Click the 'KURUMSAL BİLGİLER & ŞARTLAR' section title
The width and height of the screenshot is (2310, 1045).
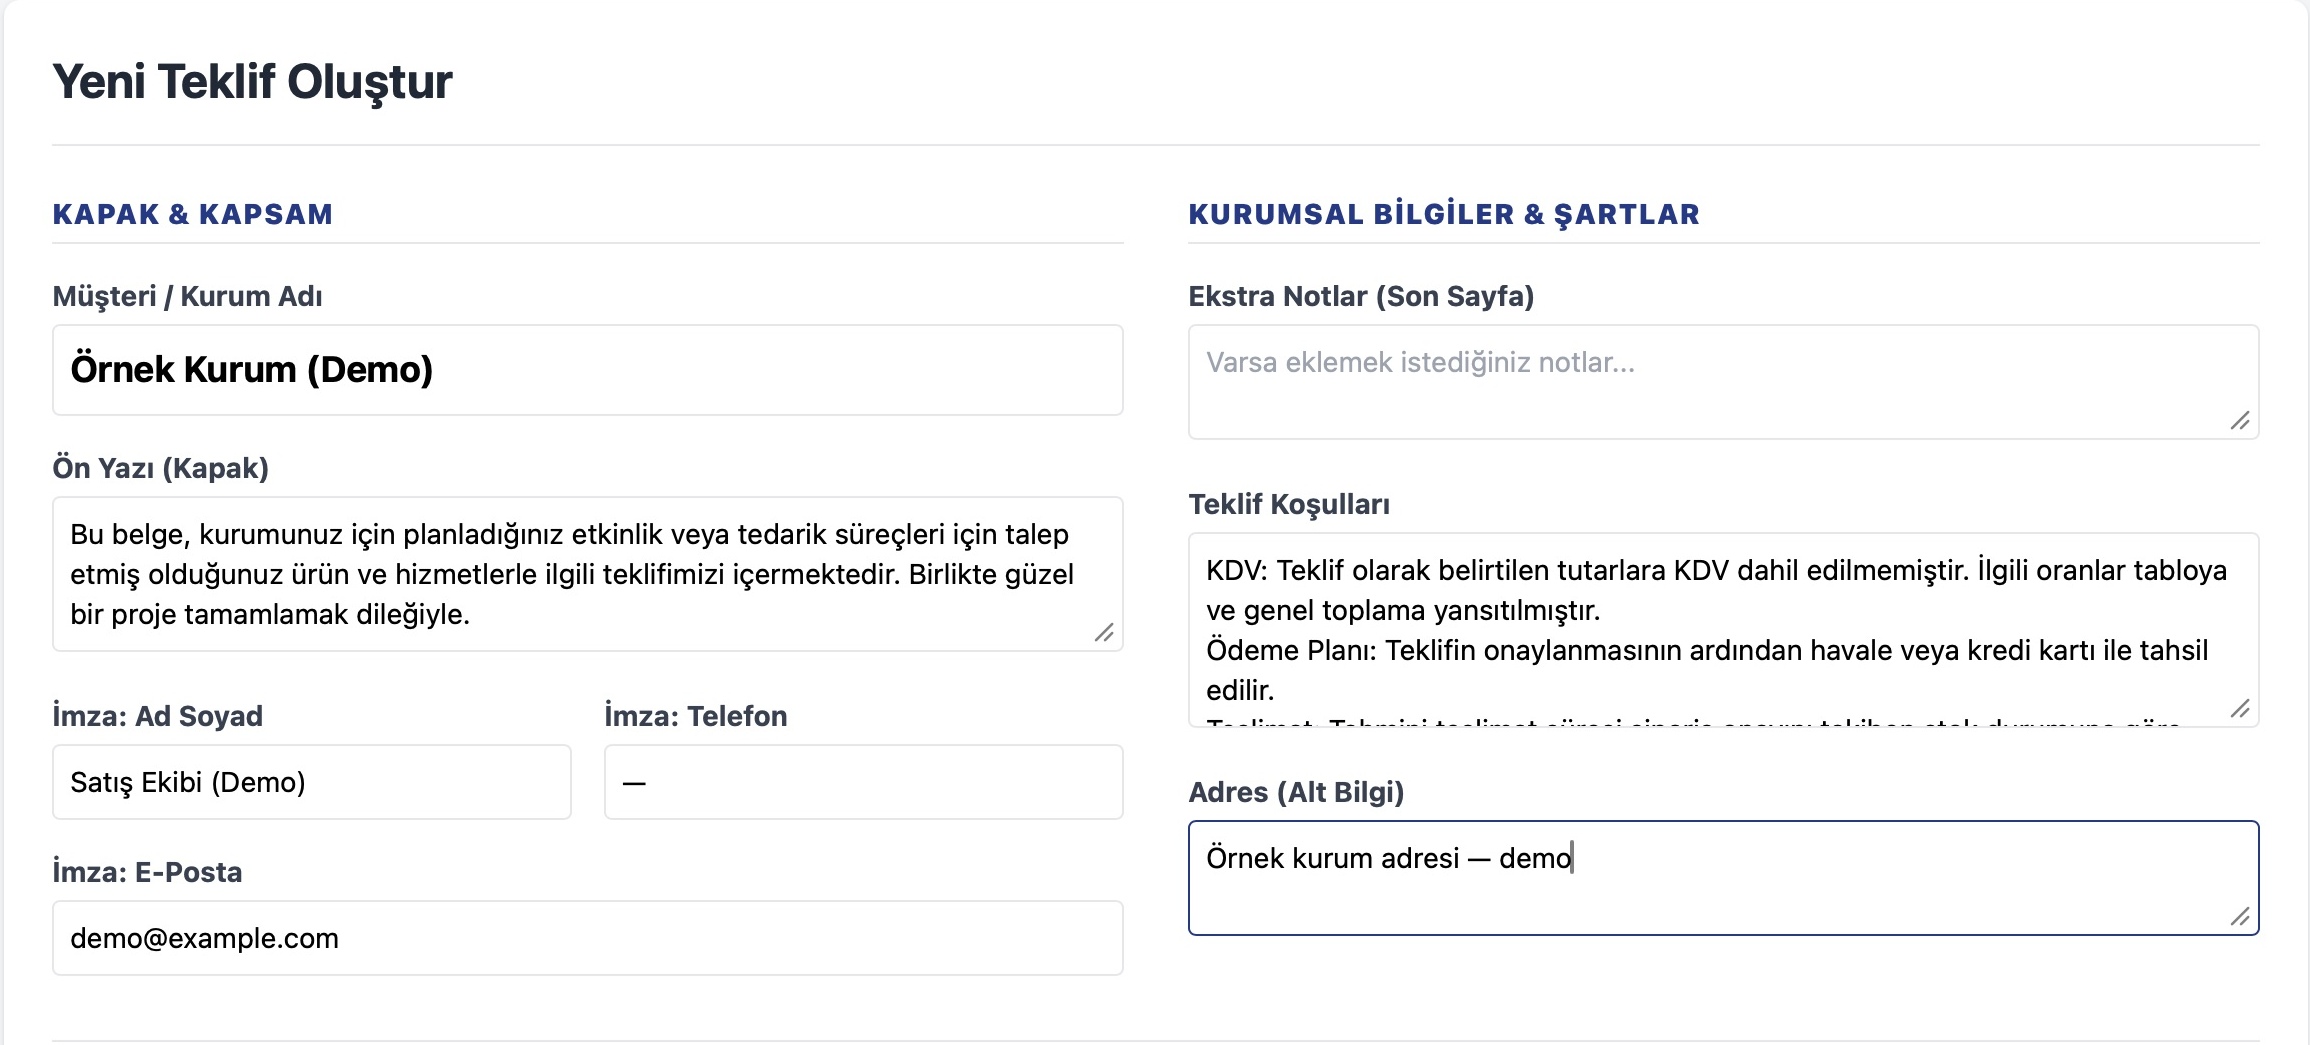tap(1444, 214)
